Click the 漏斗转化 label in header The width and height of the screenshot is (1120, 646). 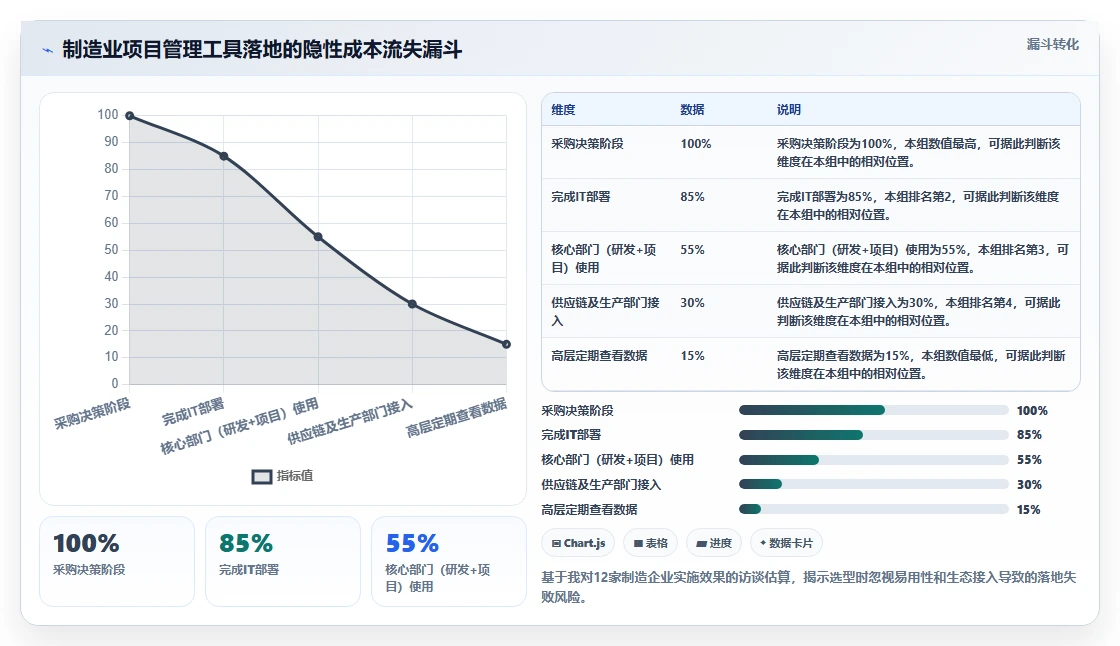tap(1052, 44)
